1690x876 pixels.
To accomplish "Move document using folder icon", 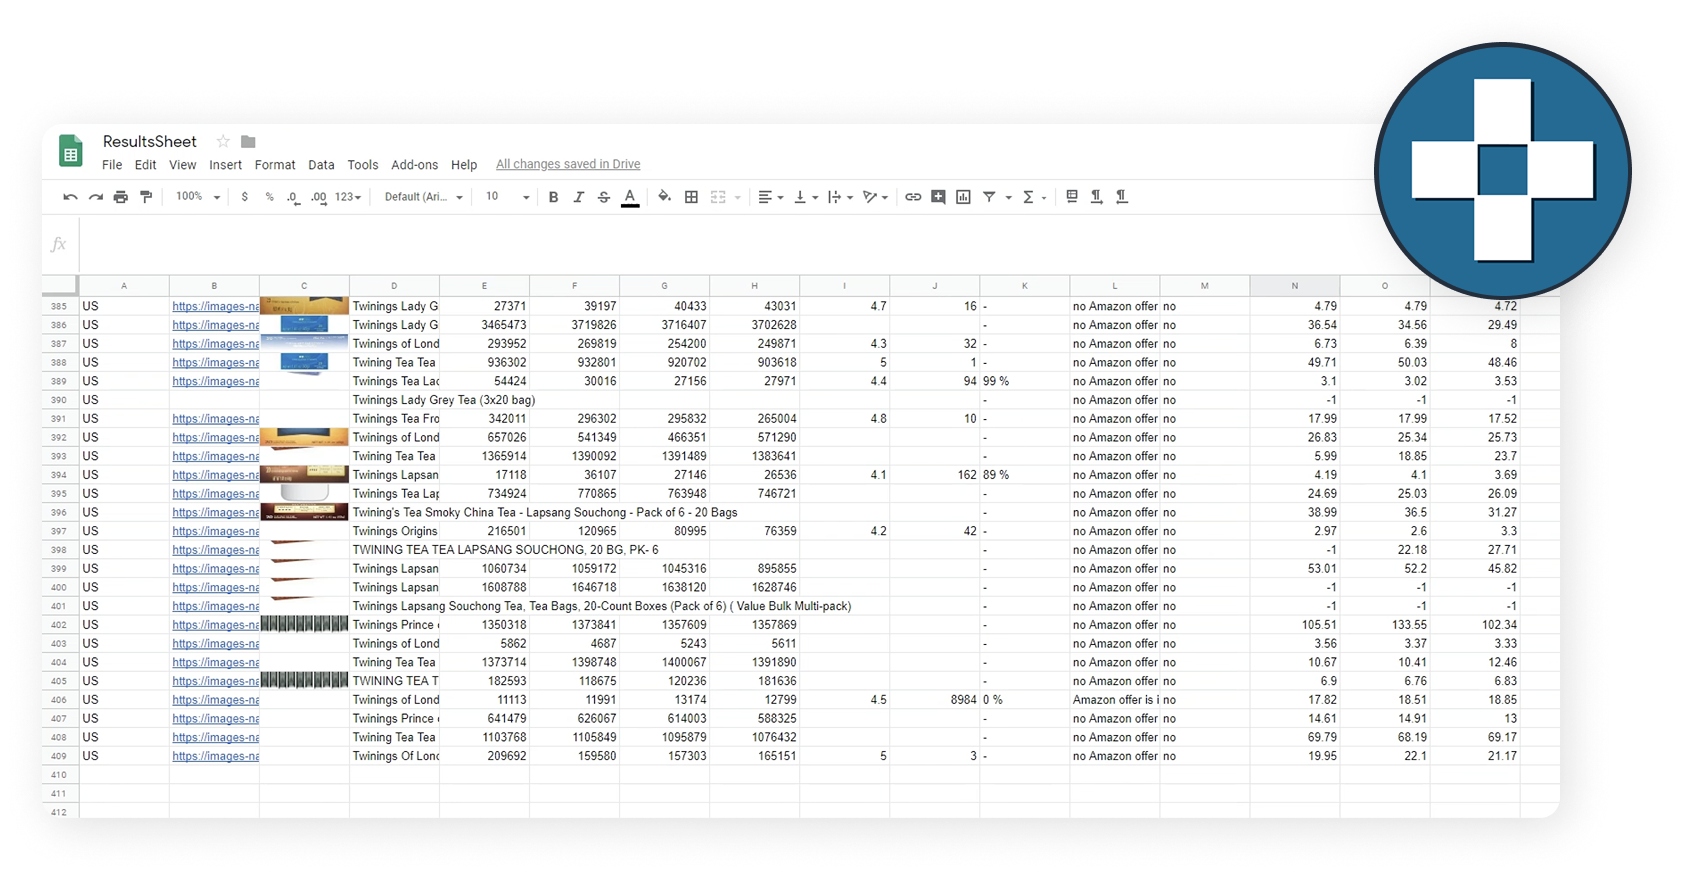I will (x=248, y=142).
